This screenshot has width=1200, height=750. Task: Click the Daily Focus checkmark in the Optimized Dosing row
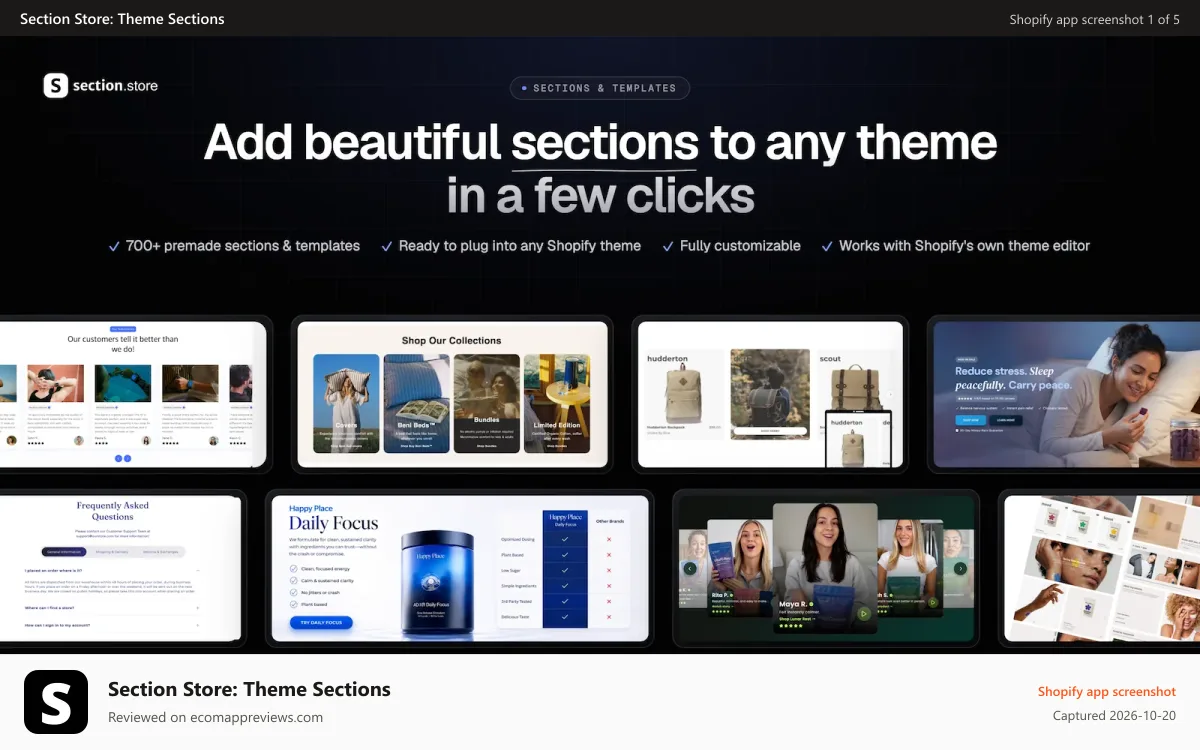coord(565,539)
